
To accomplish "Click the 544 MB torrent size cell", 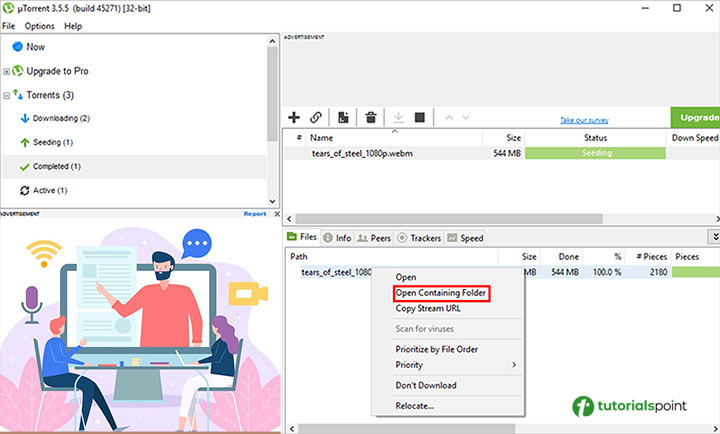I will (x=507, y=153).
